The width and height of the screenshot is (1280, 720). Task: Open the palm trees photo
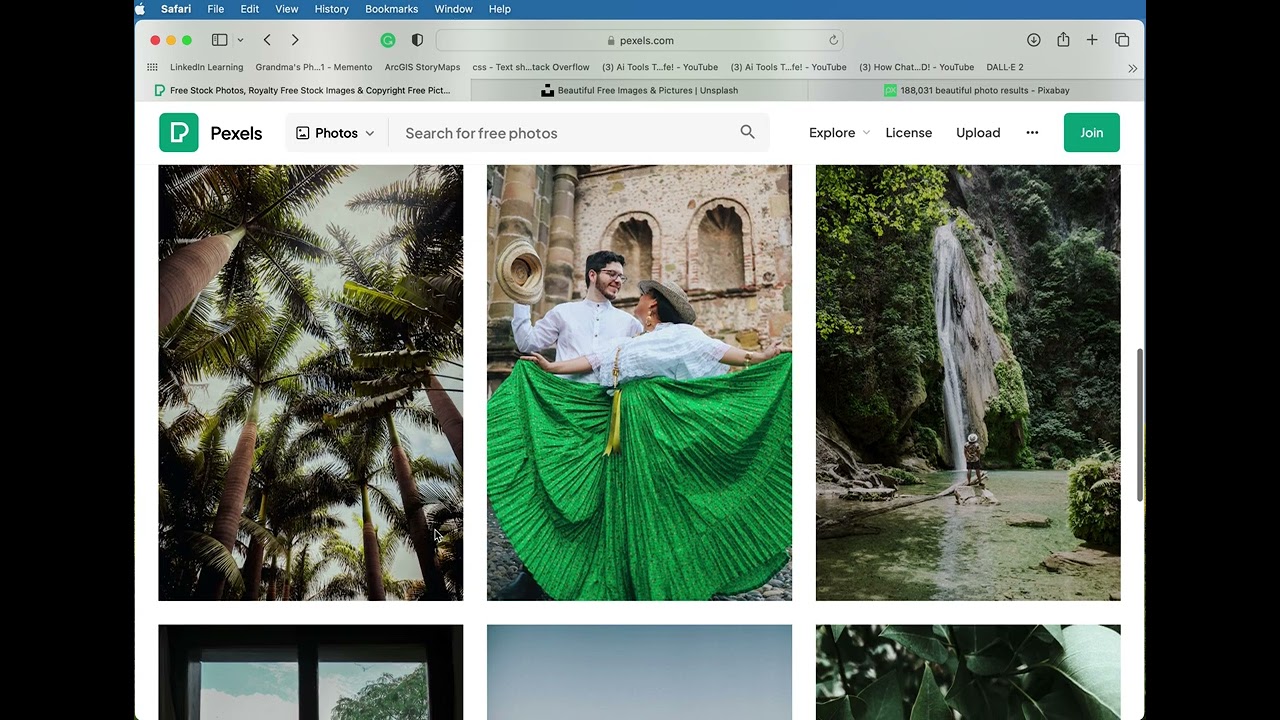[x=311, y=383]
